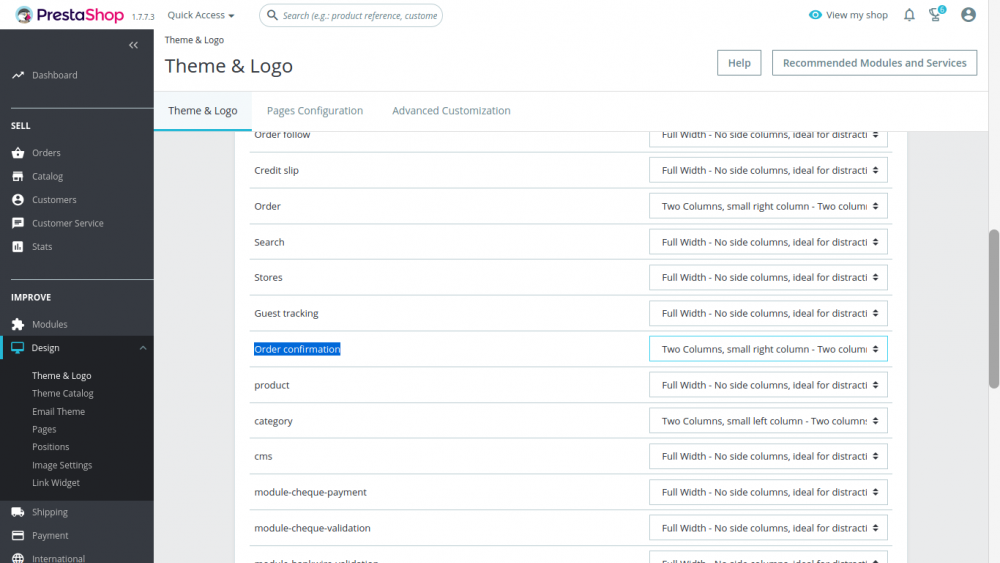1000x563 pixels.
Task: Click the module-cheque-validation row label
Action: [312, 528]
